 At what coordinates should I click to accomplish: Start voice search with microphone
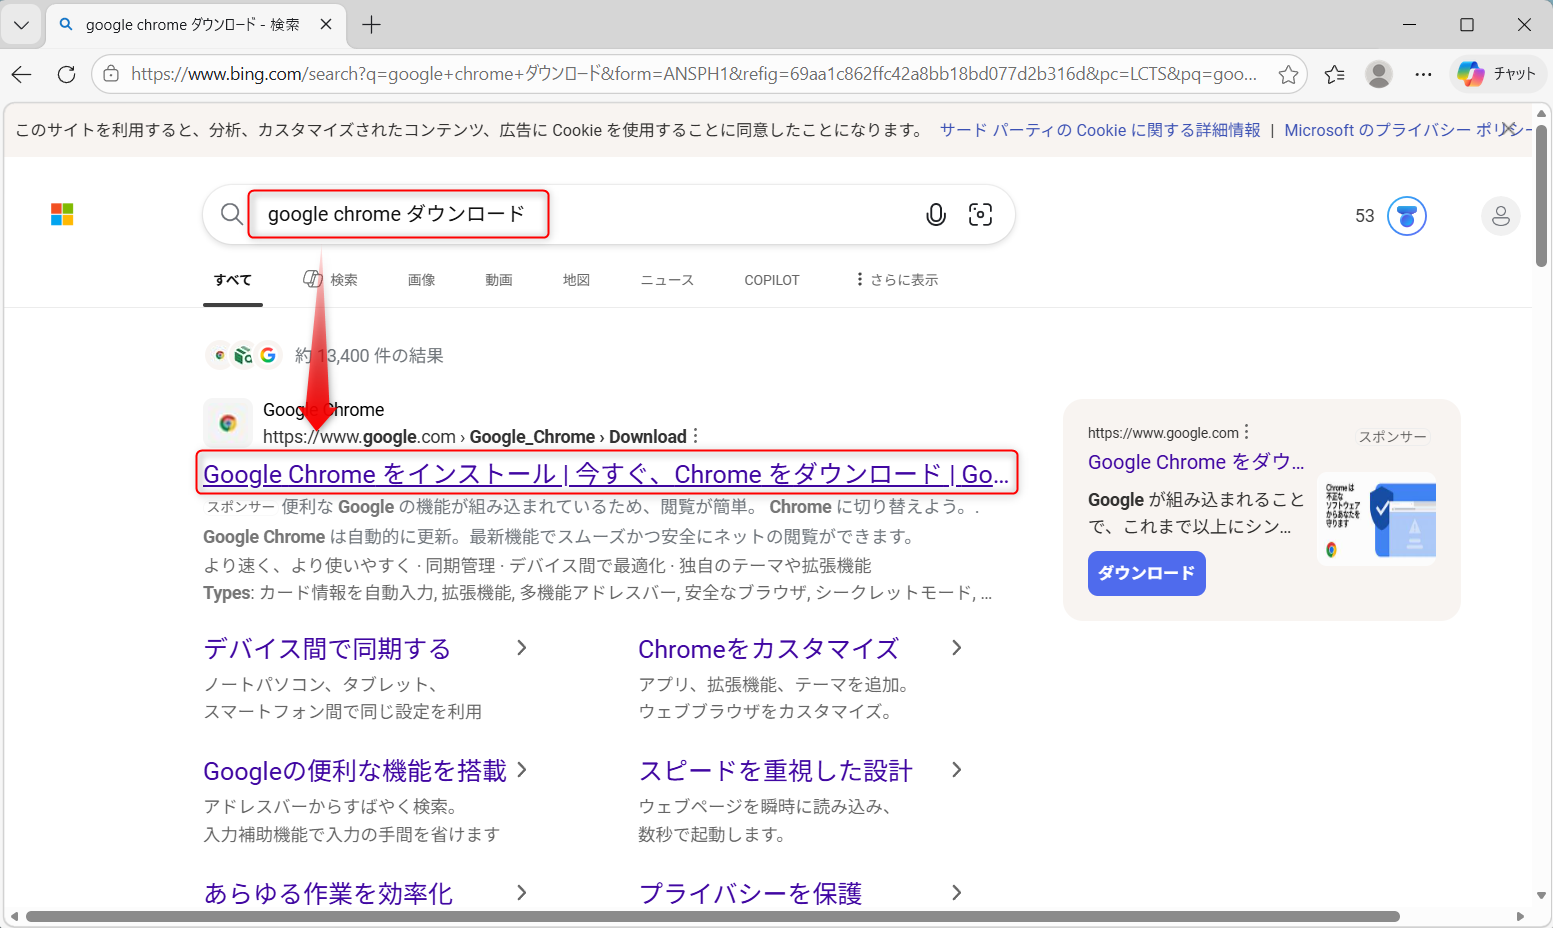pyautogui.click(x=936, y=214)
